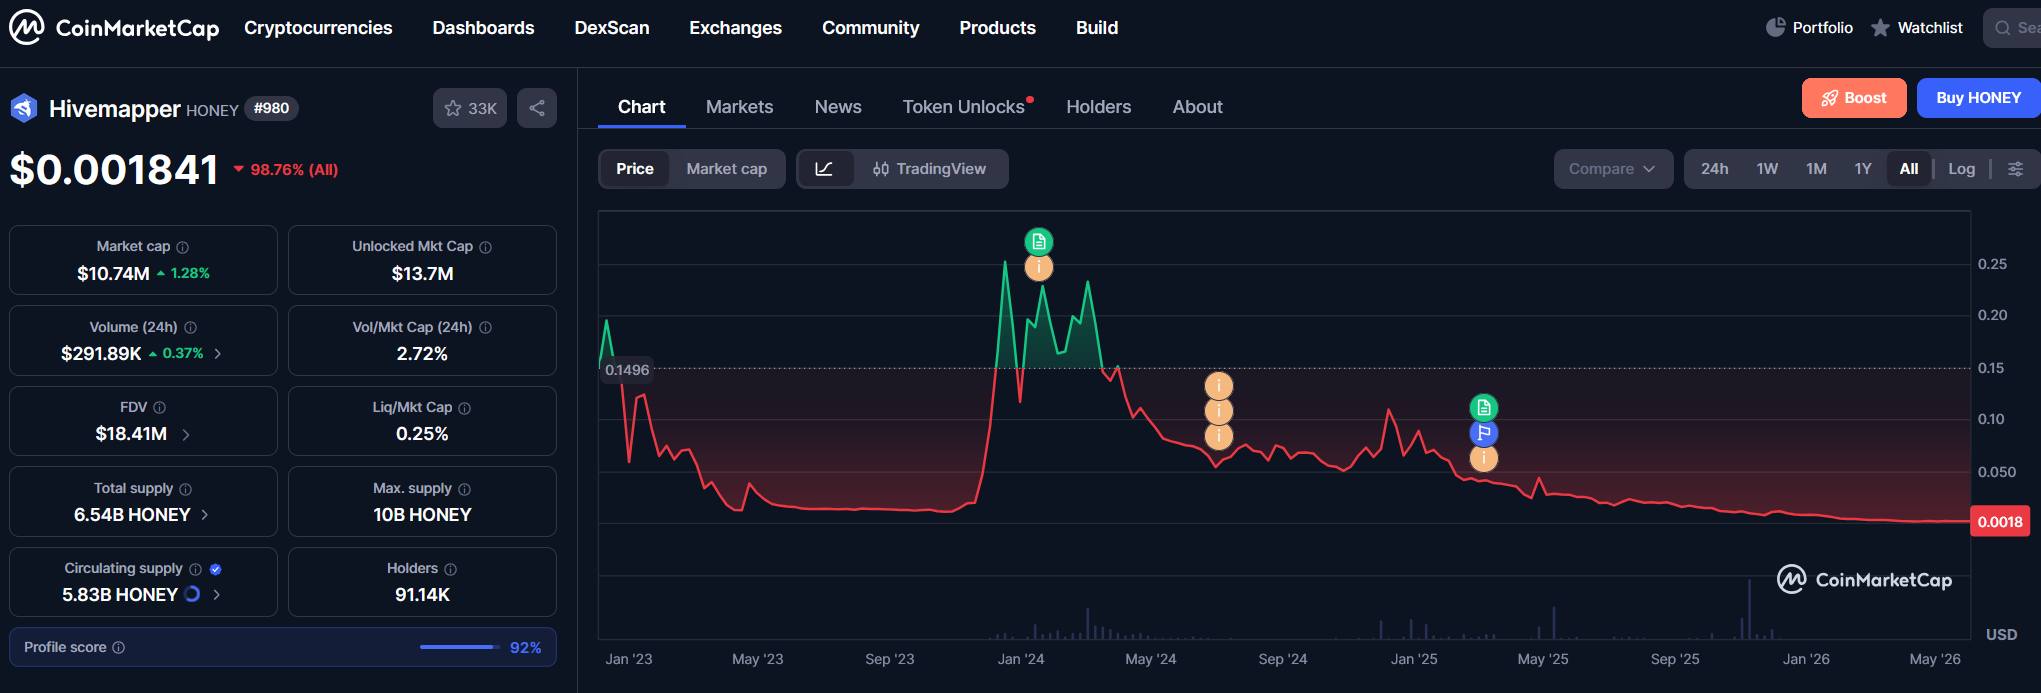Switch to line chart view icon
Viewport: 2041px width, 693px height.
824,169
